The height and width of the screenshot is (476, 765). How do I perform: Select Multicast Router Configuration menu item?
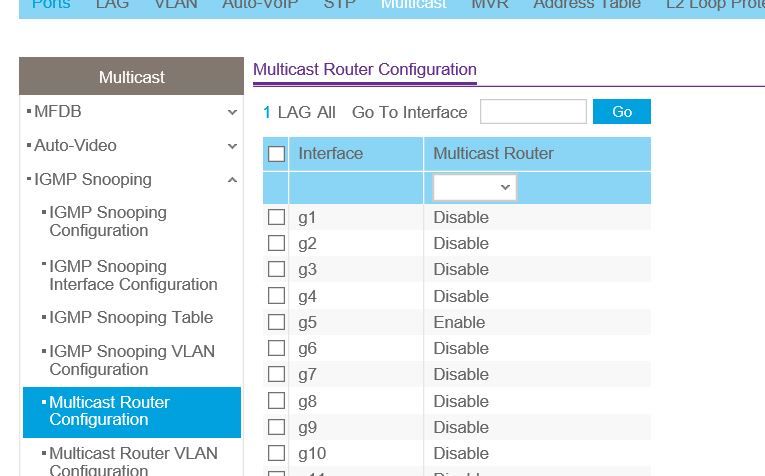pos(132,412)
